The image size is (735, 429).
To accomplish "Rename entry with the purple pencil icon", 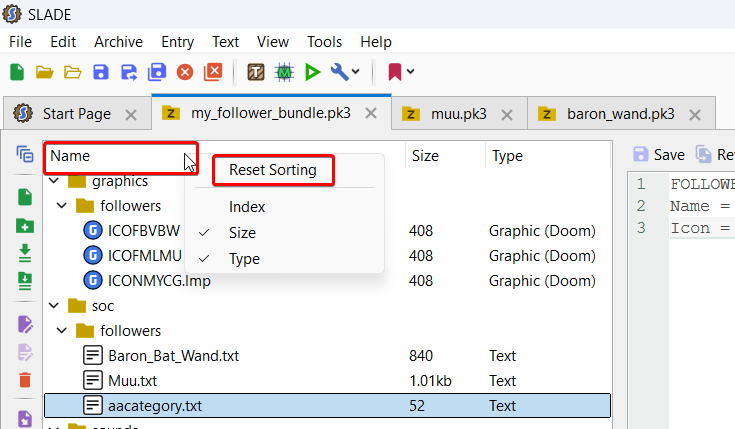I will point(25,324).
